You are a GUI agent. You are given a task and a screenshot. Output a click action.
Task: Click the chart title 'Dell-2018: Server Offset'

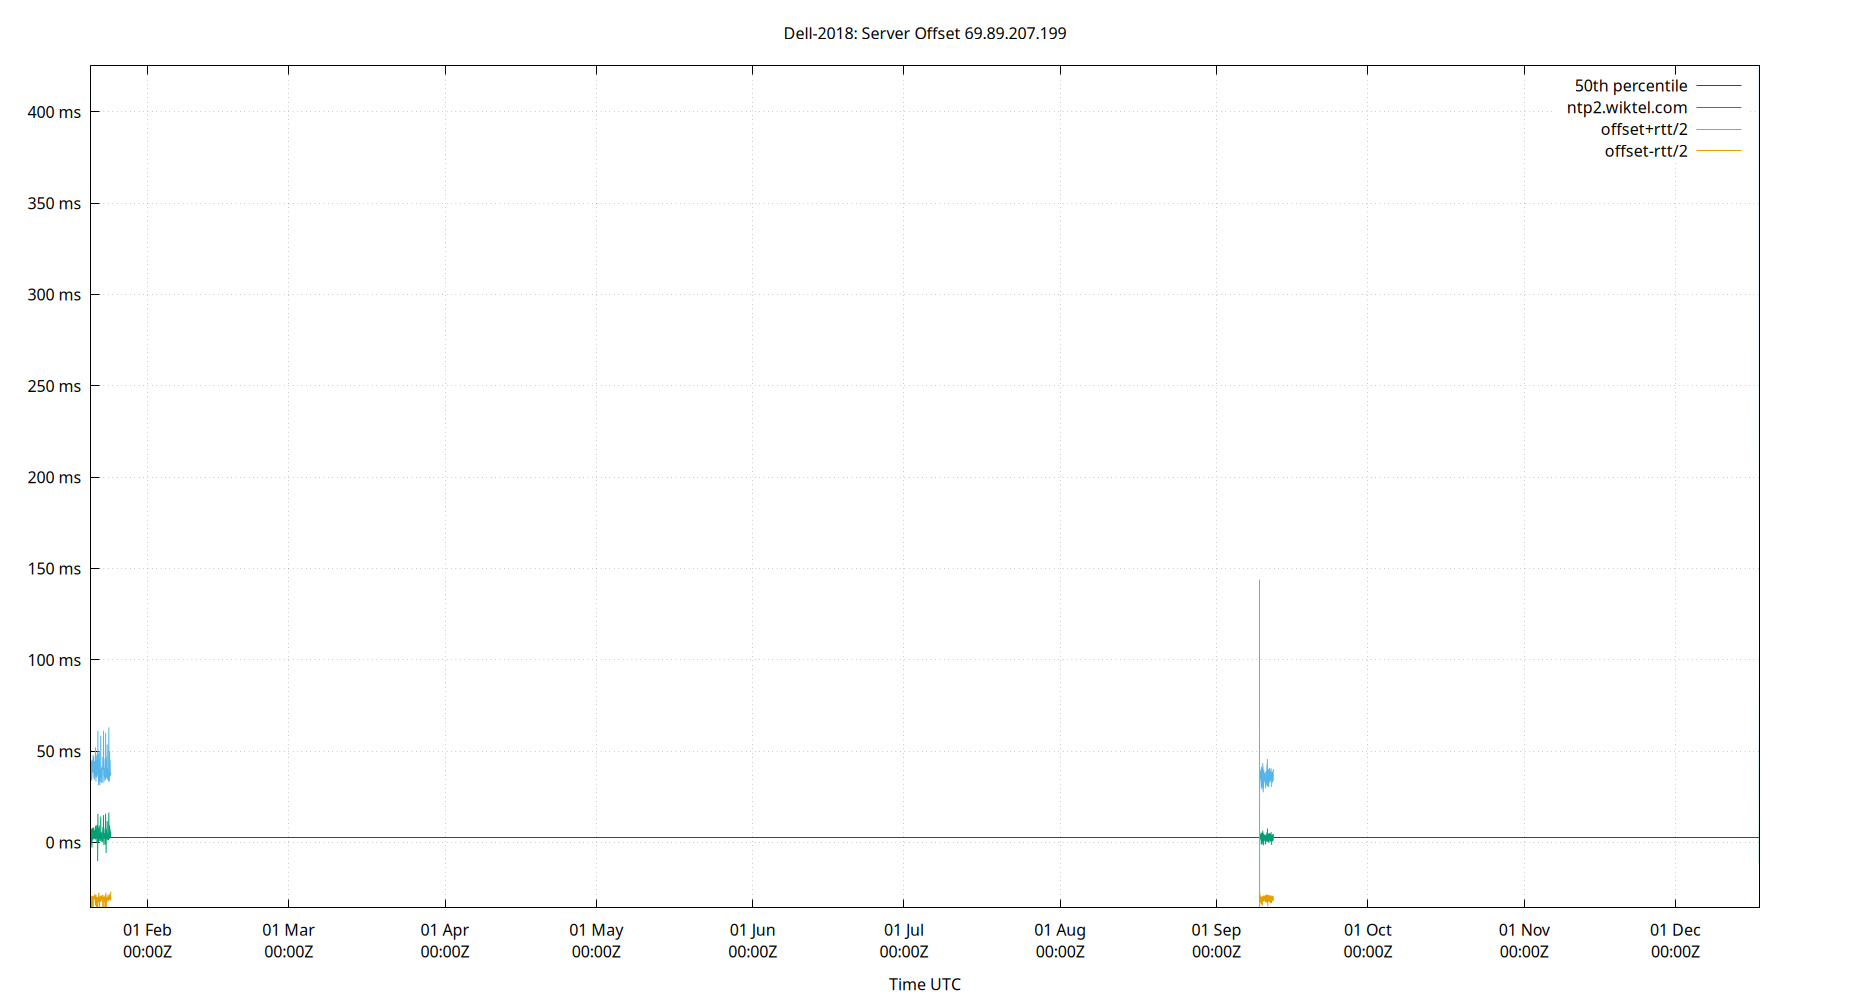point(924,33)
